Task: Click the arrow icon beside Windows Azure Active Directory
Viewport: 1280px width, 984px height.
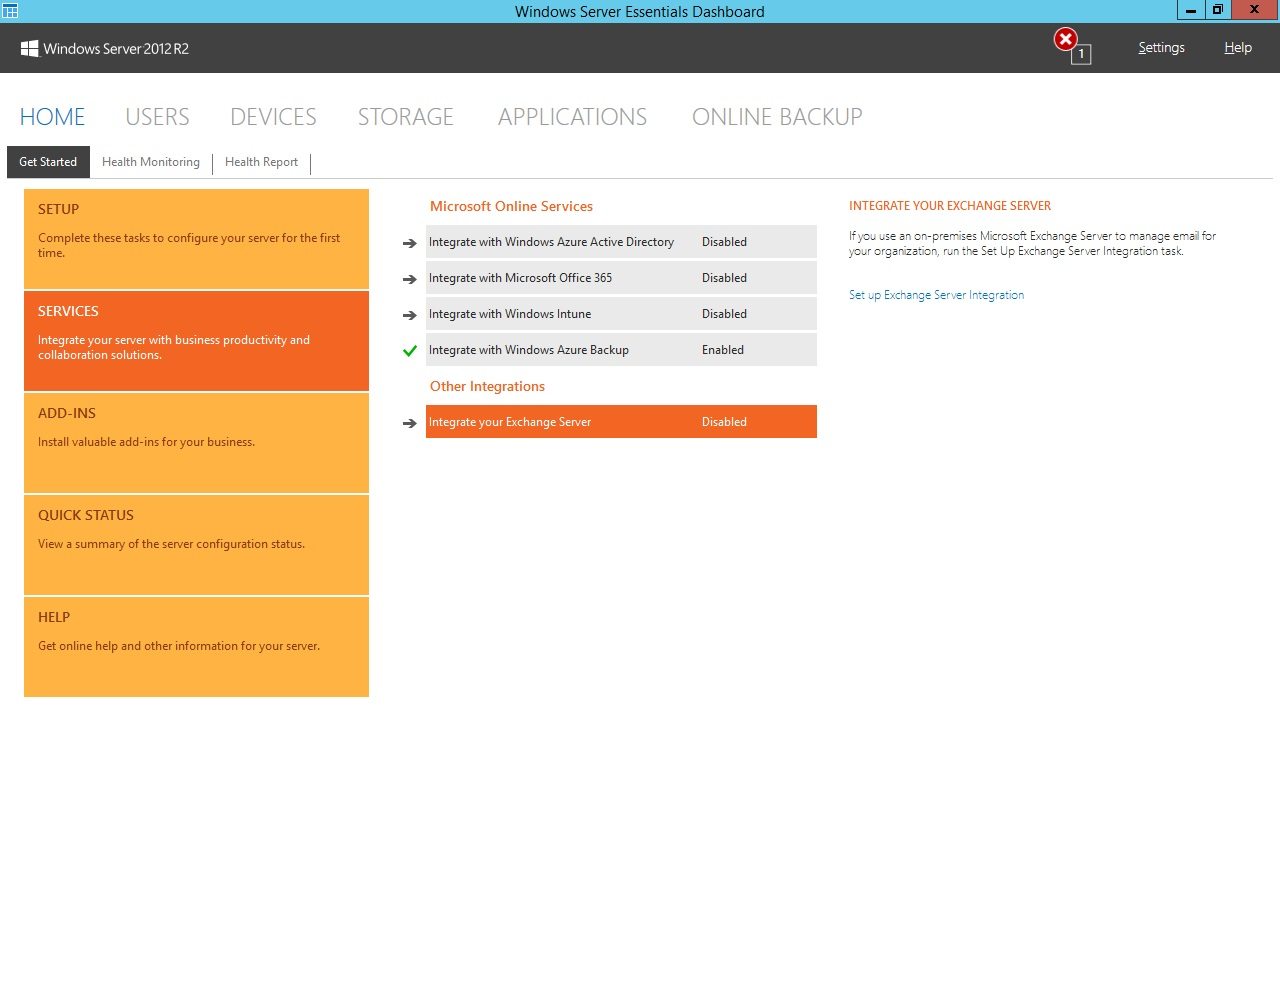Action: (409, 243)
